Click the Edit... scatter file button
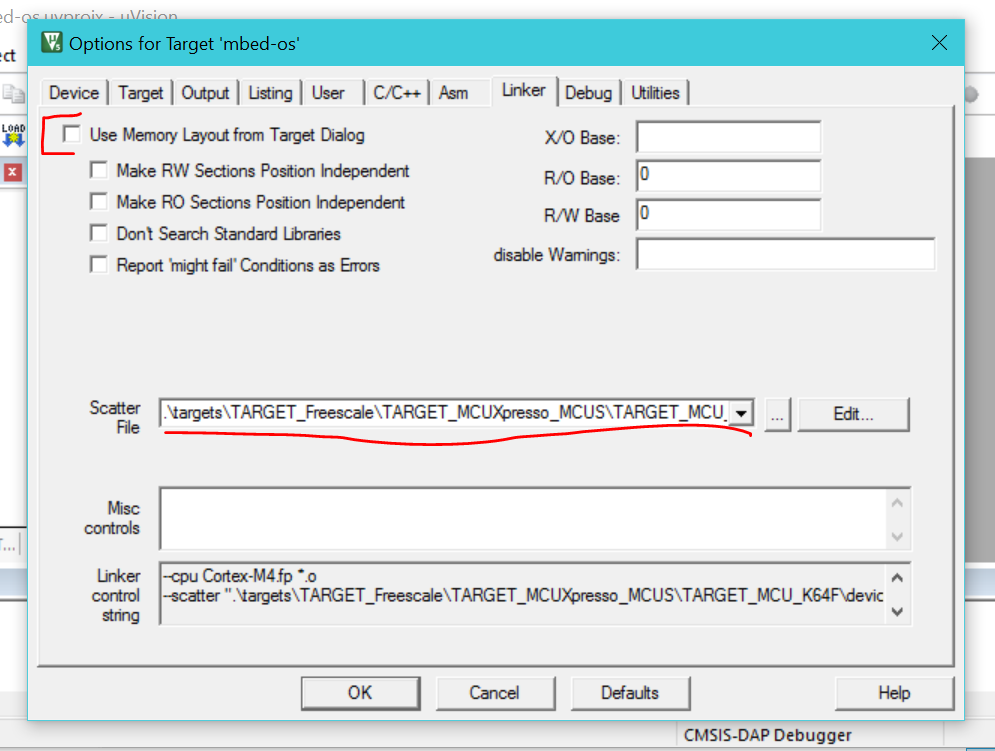The height and width of the screenshot is (751, 995). tap(853, 413)
